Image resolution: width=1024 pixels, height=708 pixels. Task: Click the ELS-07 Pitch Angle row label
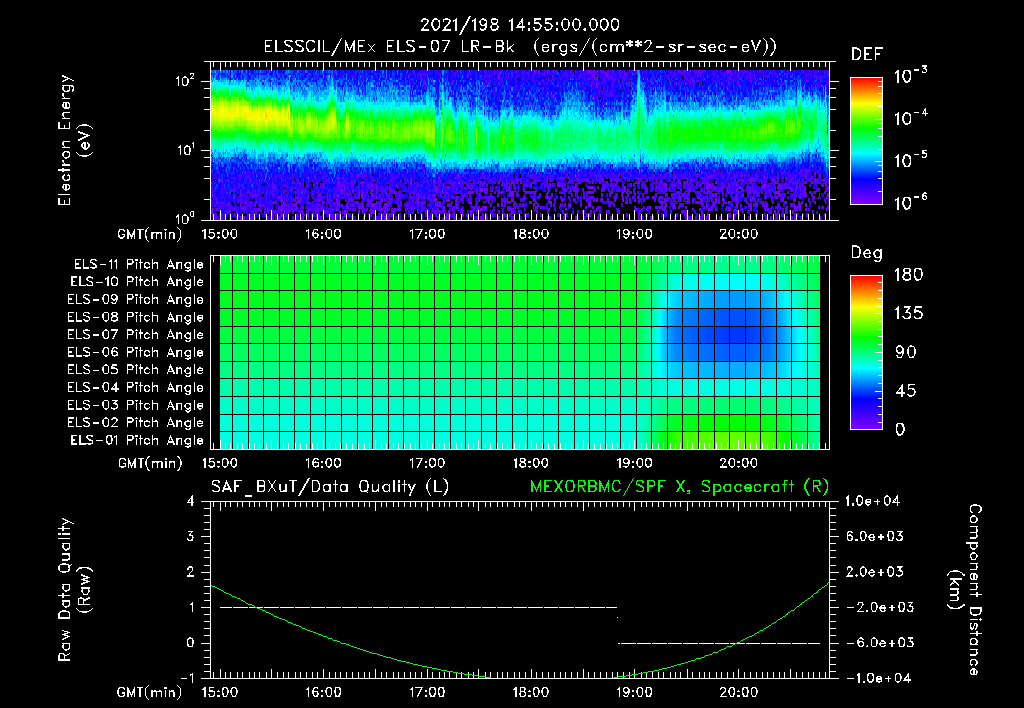pos(136,334)
